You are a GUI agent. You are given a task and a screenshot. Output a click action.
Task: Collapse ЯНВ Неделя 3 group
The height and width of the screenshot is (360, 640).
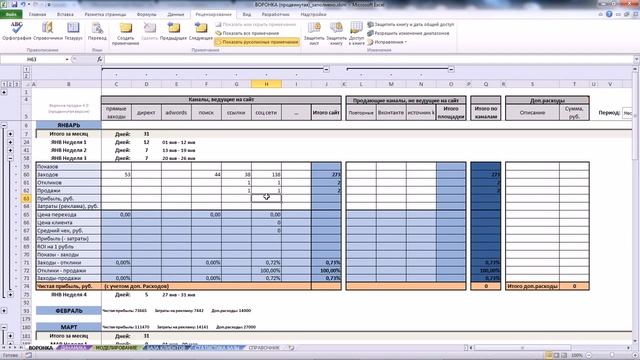(x=10, y=158)
